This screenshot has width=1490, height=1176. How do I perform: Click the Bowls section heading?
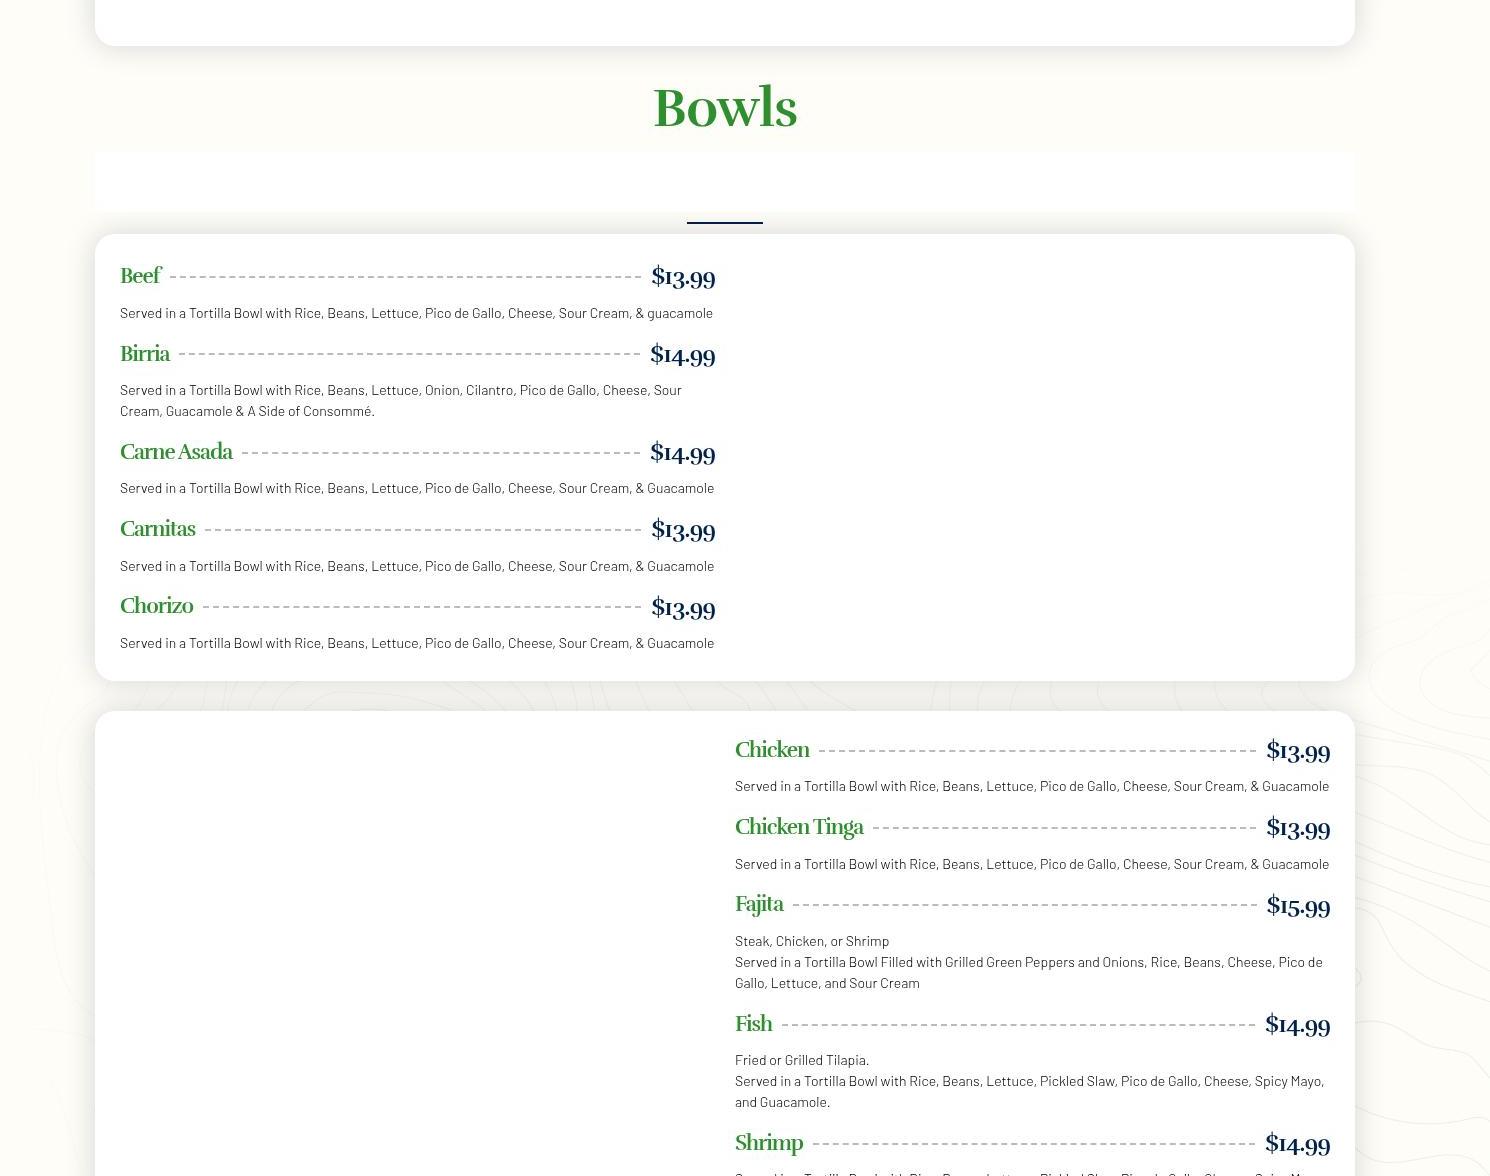pos(724,108)
